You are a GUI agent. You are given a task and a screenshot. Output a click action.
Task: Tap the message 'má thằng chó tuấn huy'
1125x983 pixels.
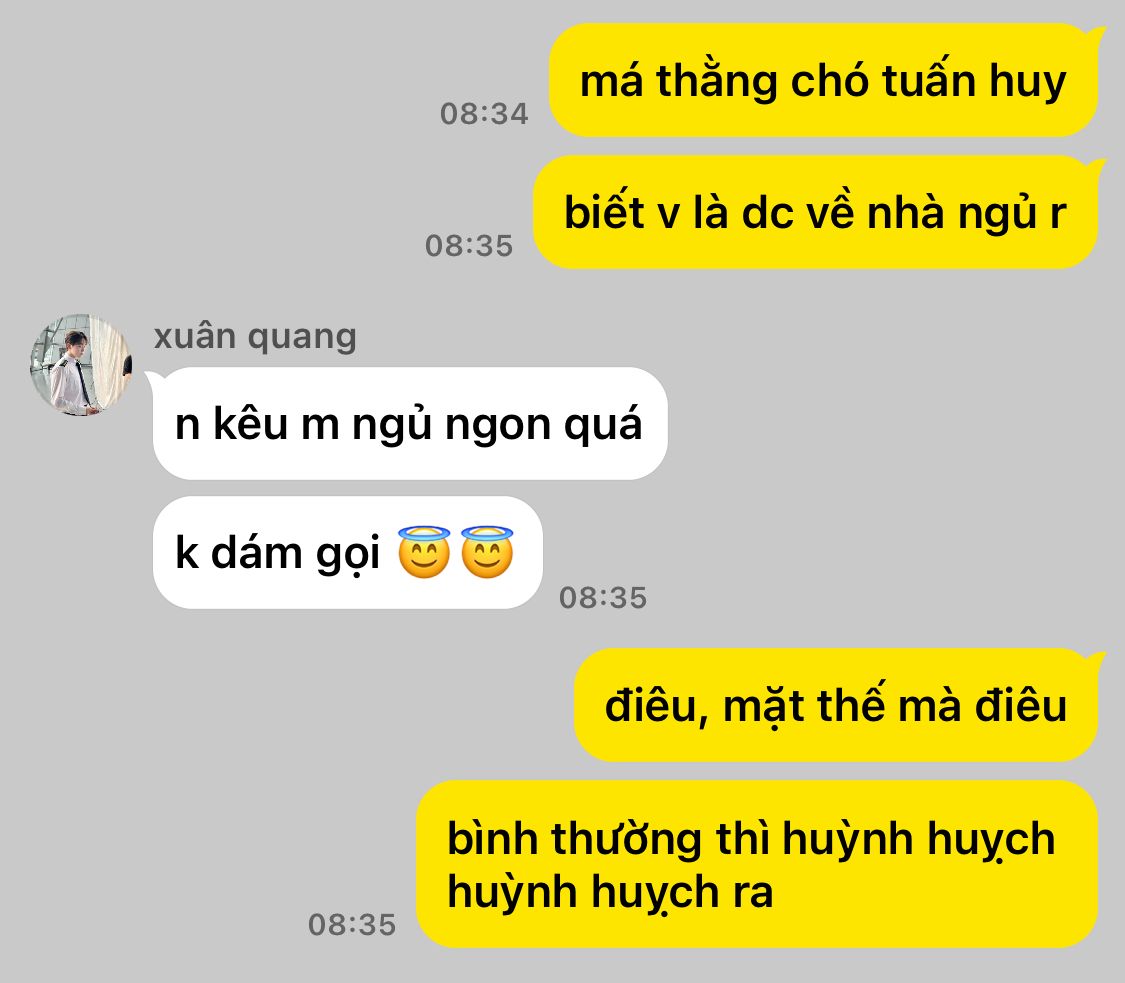(x=824, y=80)
